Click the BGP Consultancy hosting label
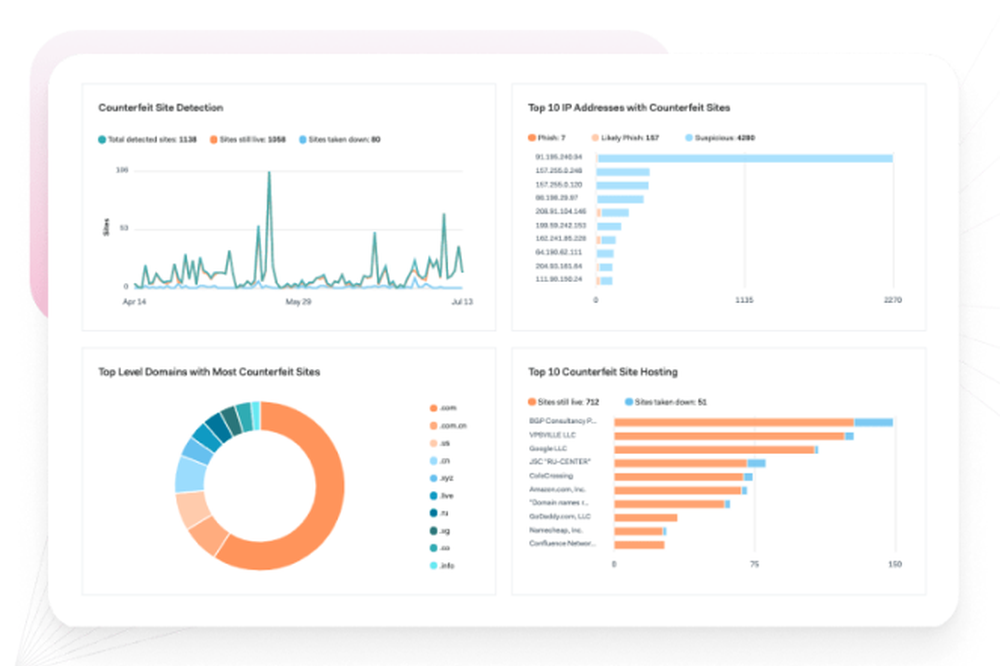Viewport: 1000px width, 666px height. (562, 421)
